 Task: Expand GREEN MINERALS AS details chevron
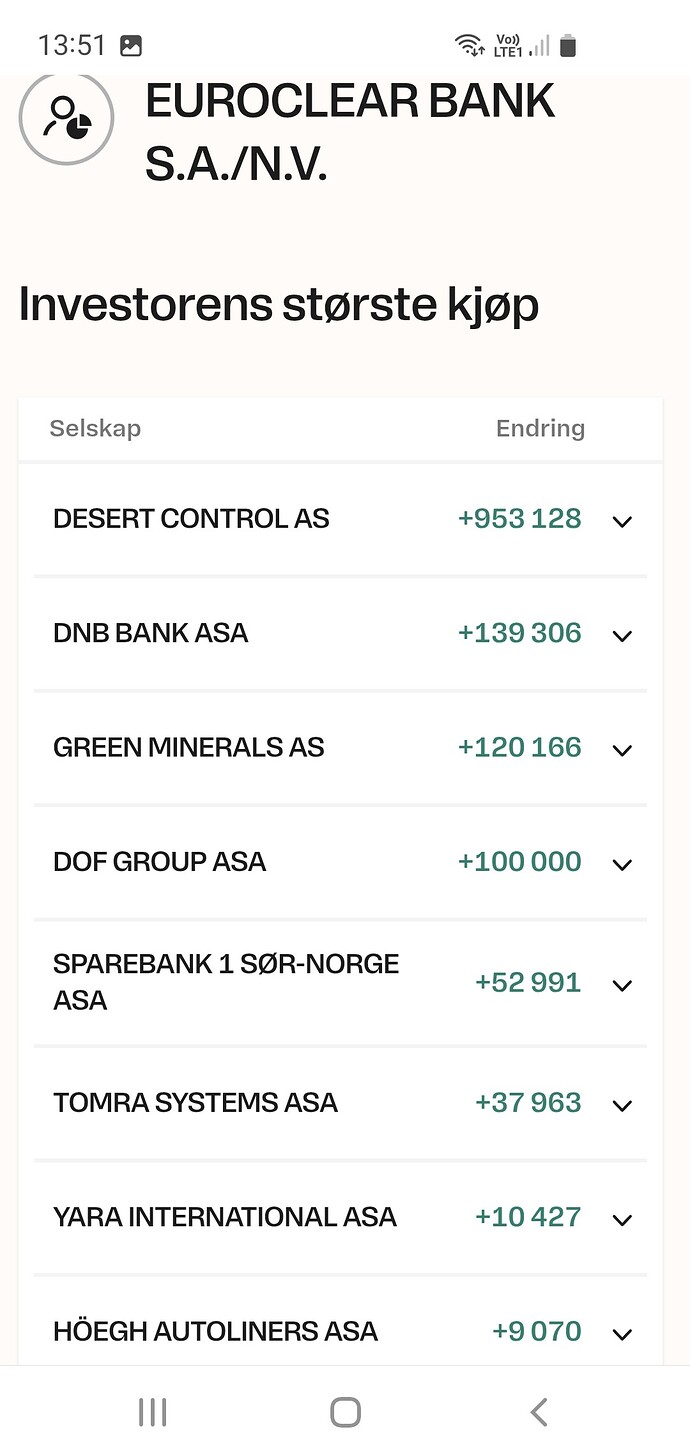tap(622, 749)
